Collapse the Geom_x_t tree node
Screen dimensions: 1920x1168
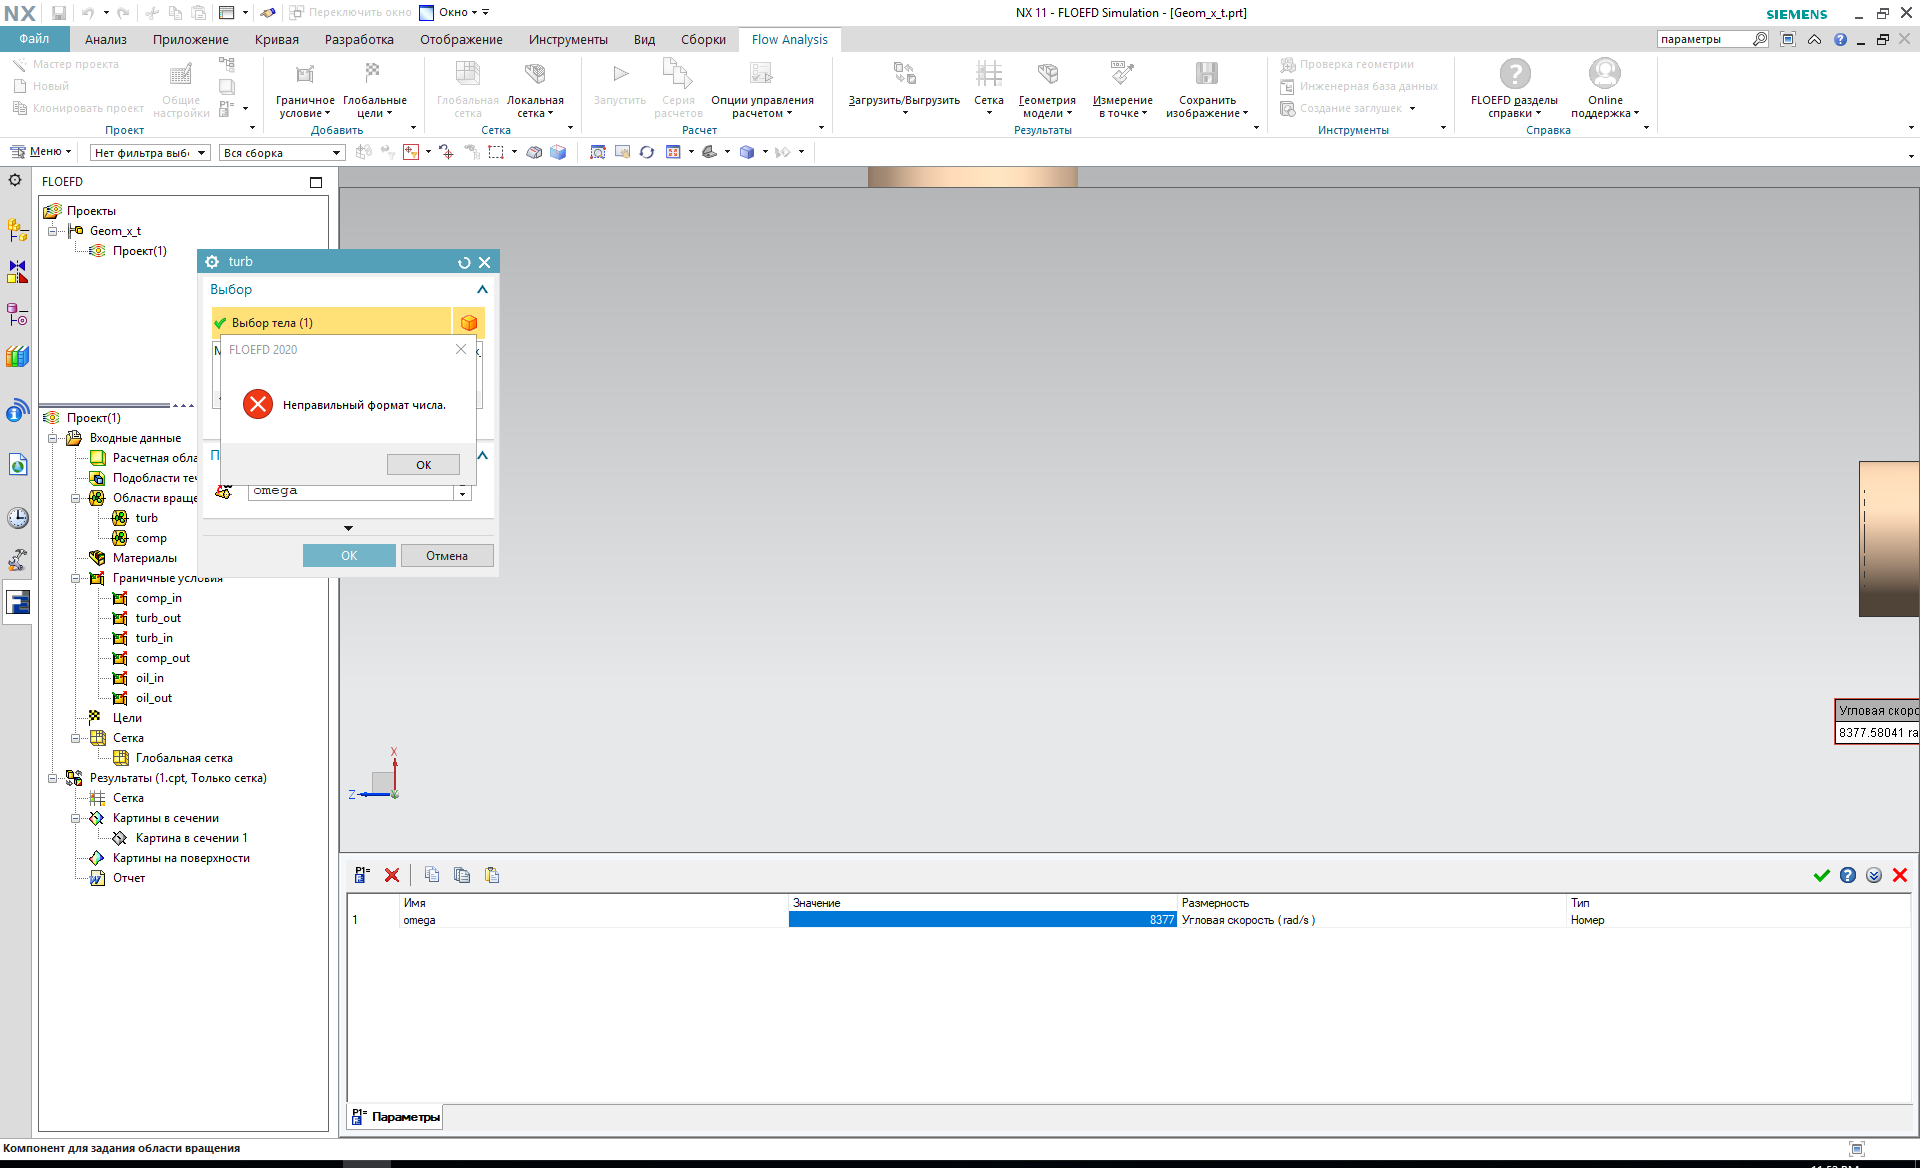coord(53,231)
